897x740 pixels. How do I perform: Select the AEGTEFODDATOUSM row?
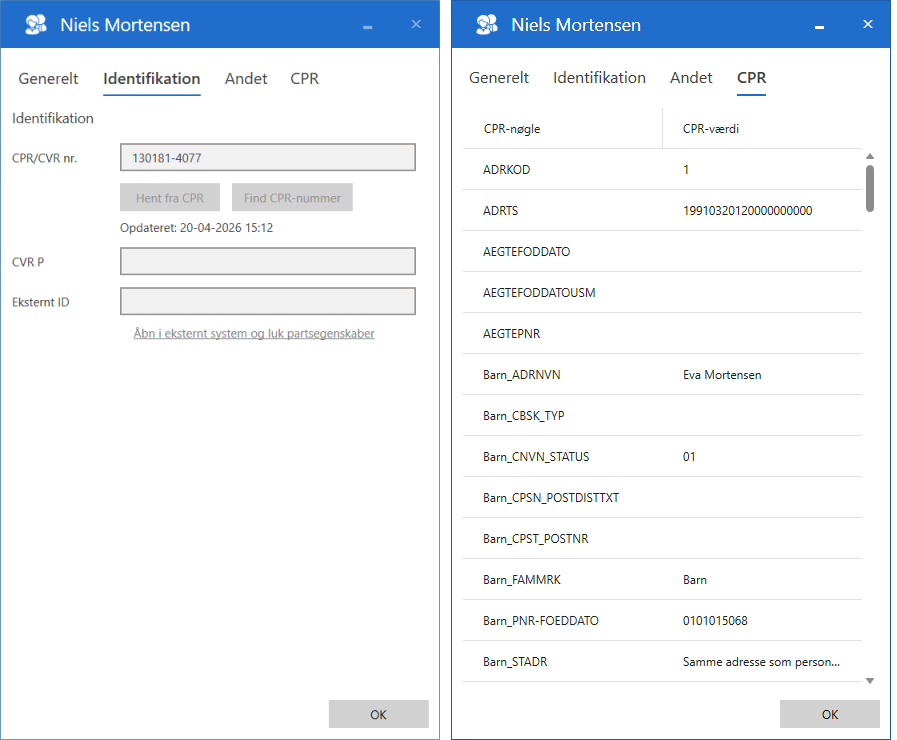click(x=662, y=293)
